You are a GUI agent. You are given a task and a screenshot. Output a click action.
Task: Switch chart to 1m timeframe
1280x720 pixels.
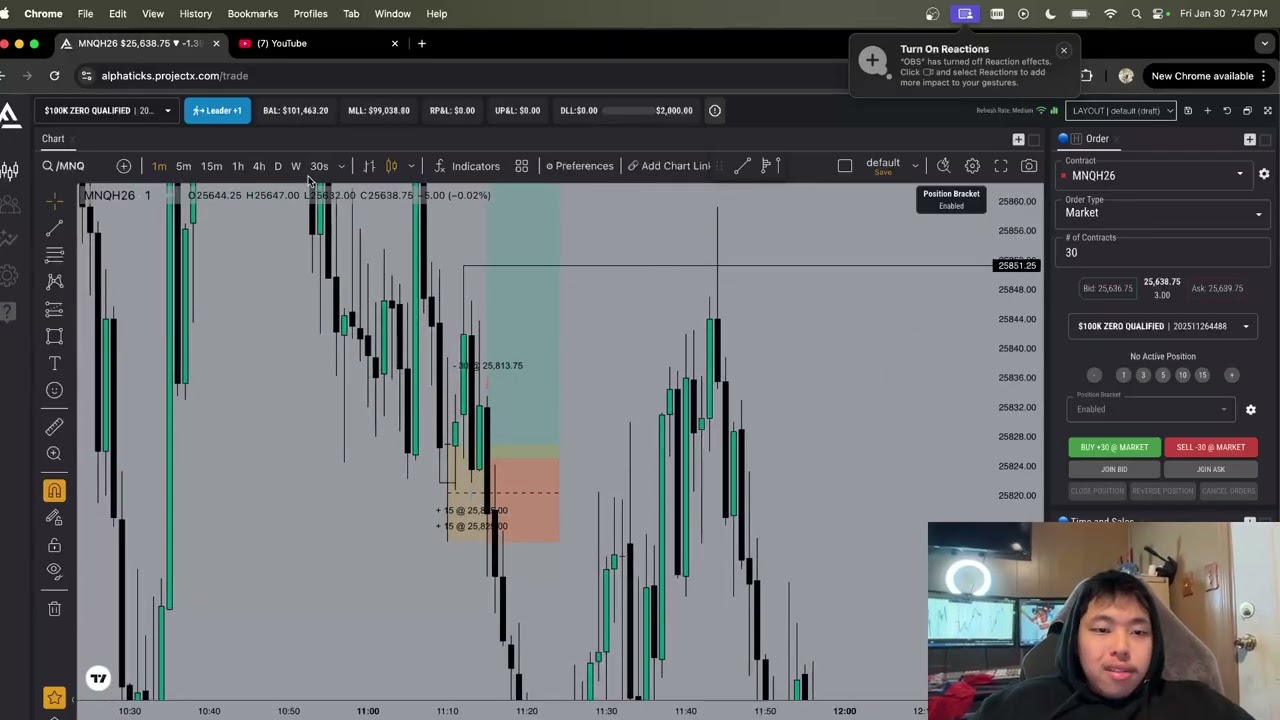click(x=159, y=166)
